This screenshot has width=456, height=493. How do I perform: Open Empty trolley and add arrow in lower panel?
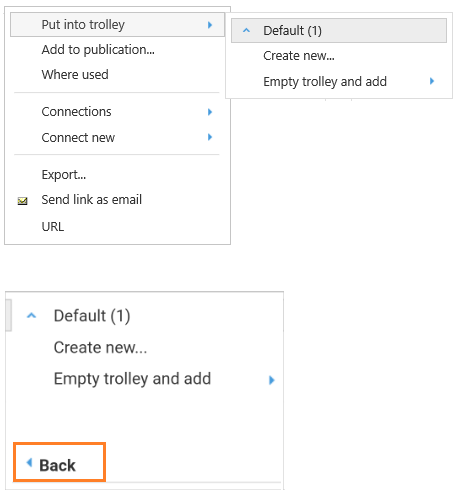click(272, 380)
